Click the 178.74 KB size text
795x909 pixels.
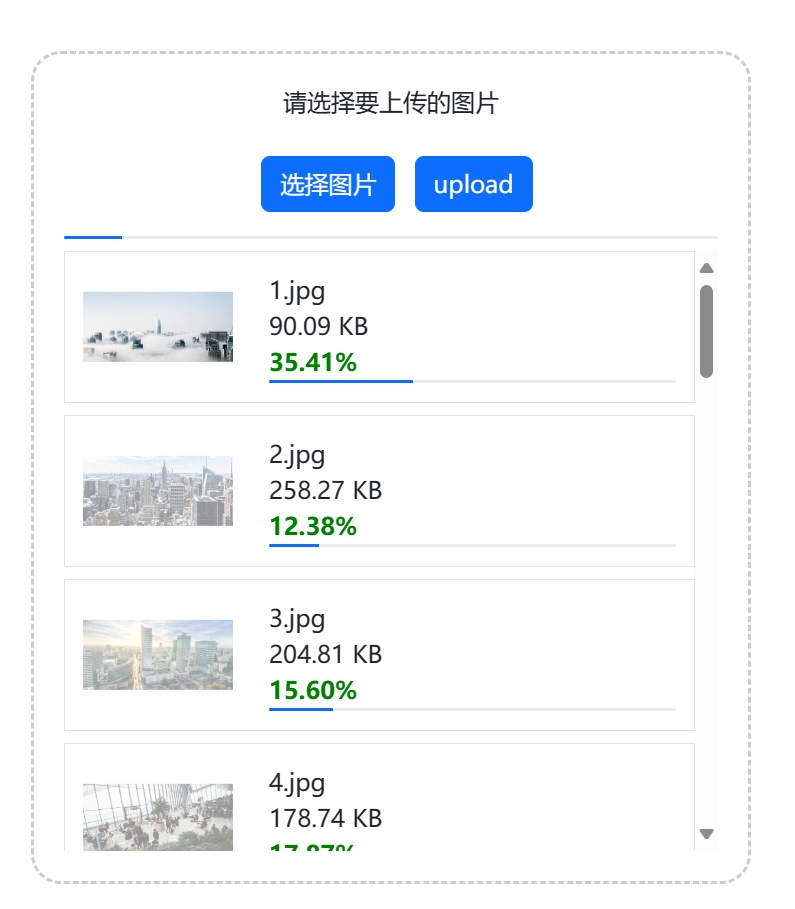pyautogui.click(x=326, y=819)
